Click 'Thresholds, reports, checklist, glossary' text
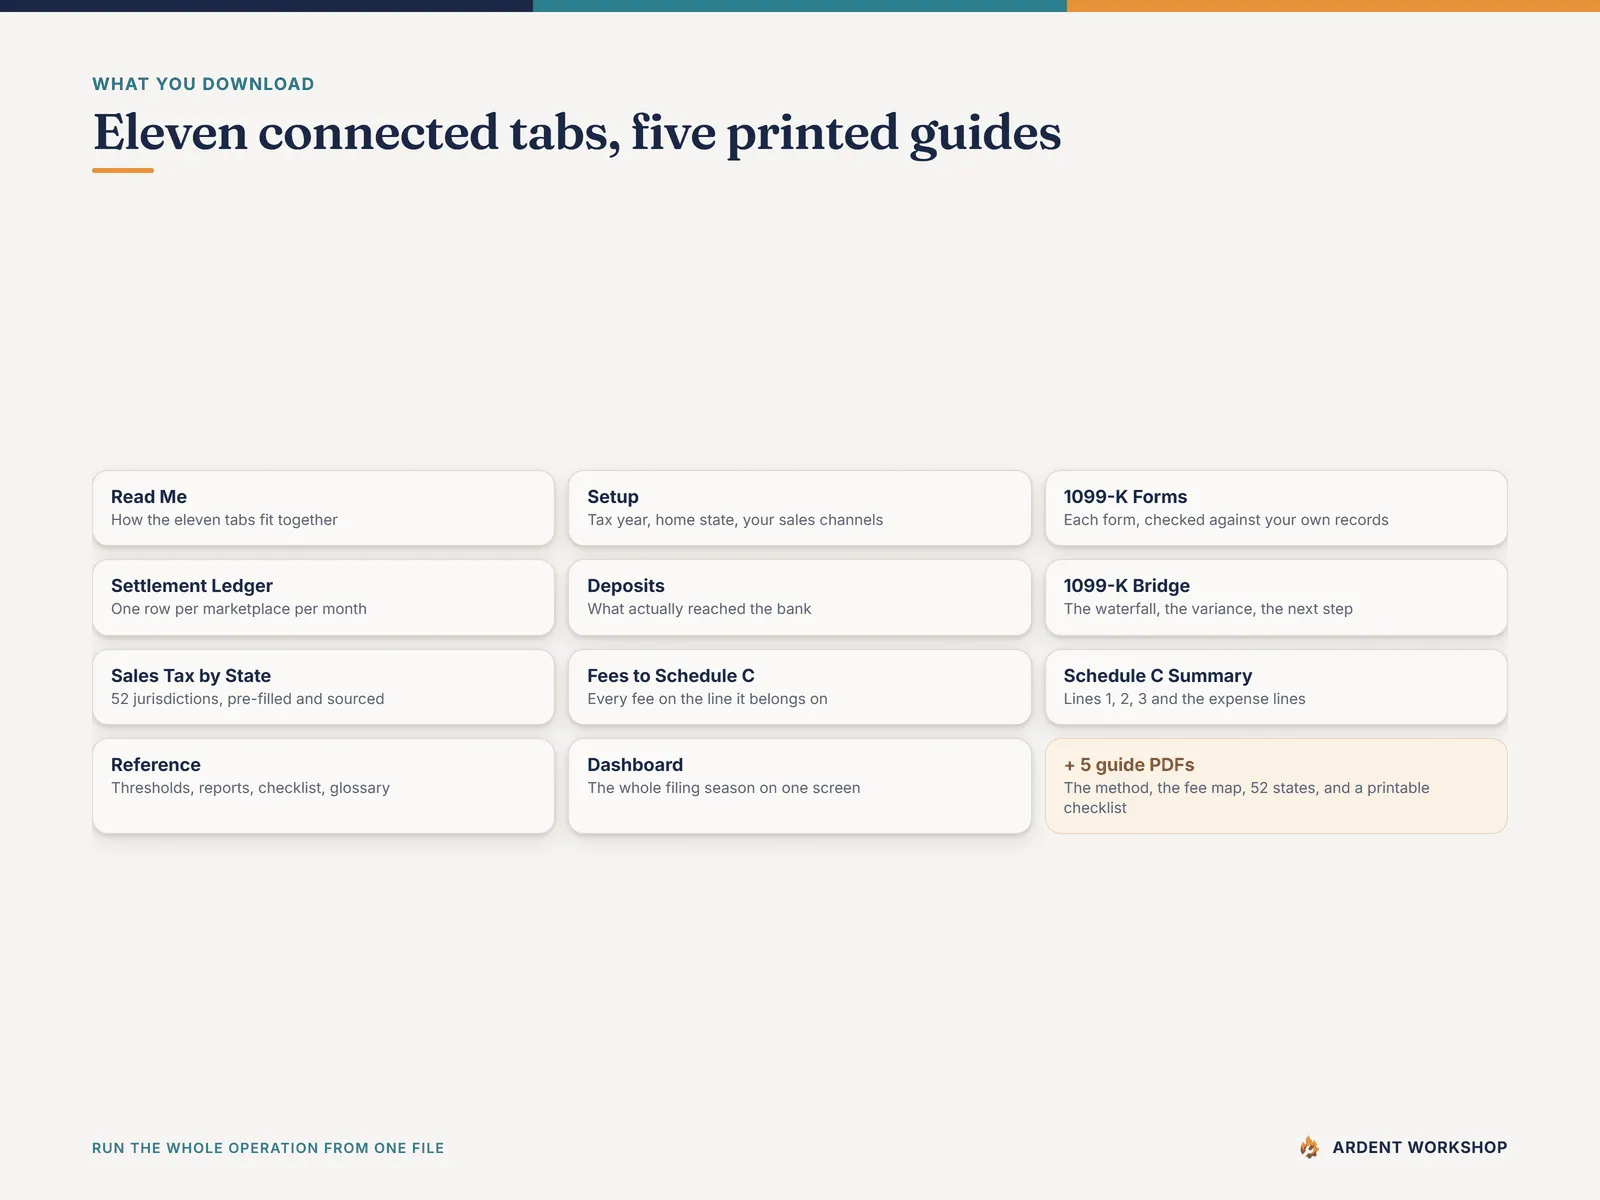The image size is (1600, 1200). (250, 788)
